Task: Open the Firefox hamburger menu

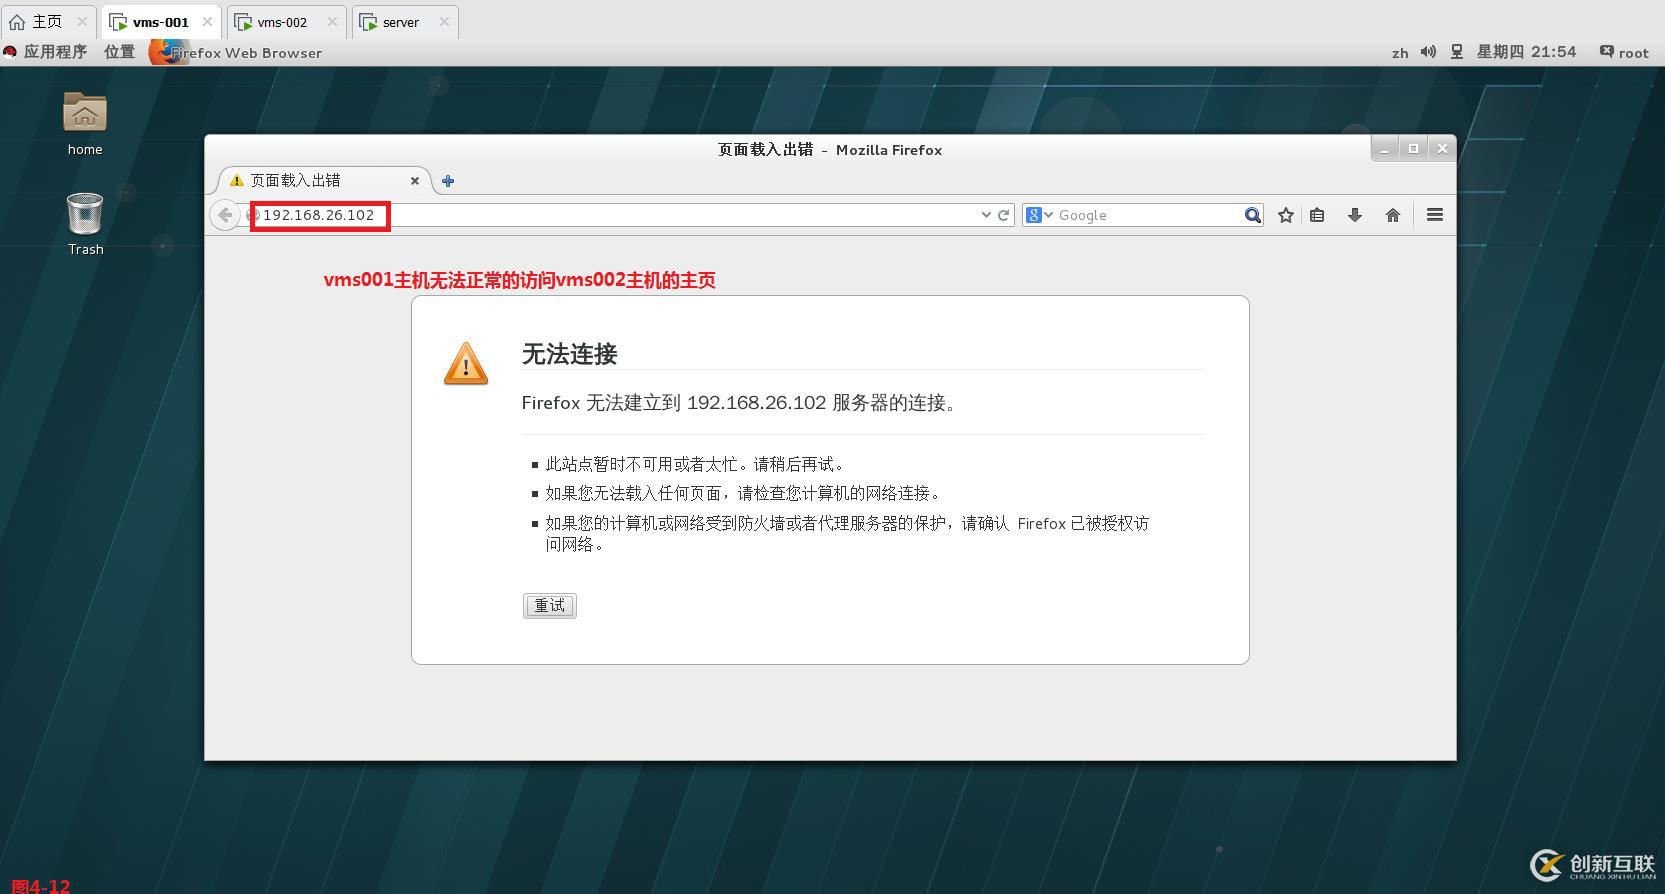Action: pos(1435,215)
